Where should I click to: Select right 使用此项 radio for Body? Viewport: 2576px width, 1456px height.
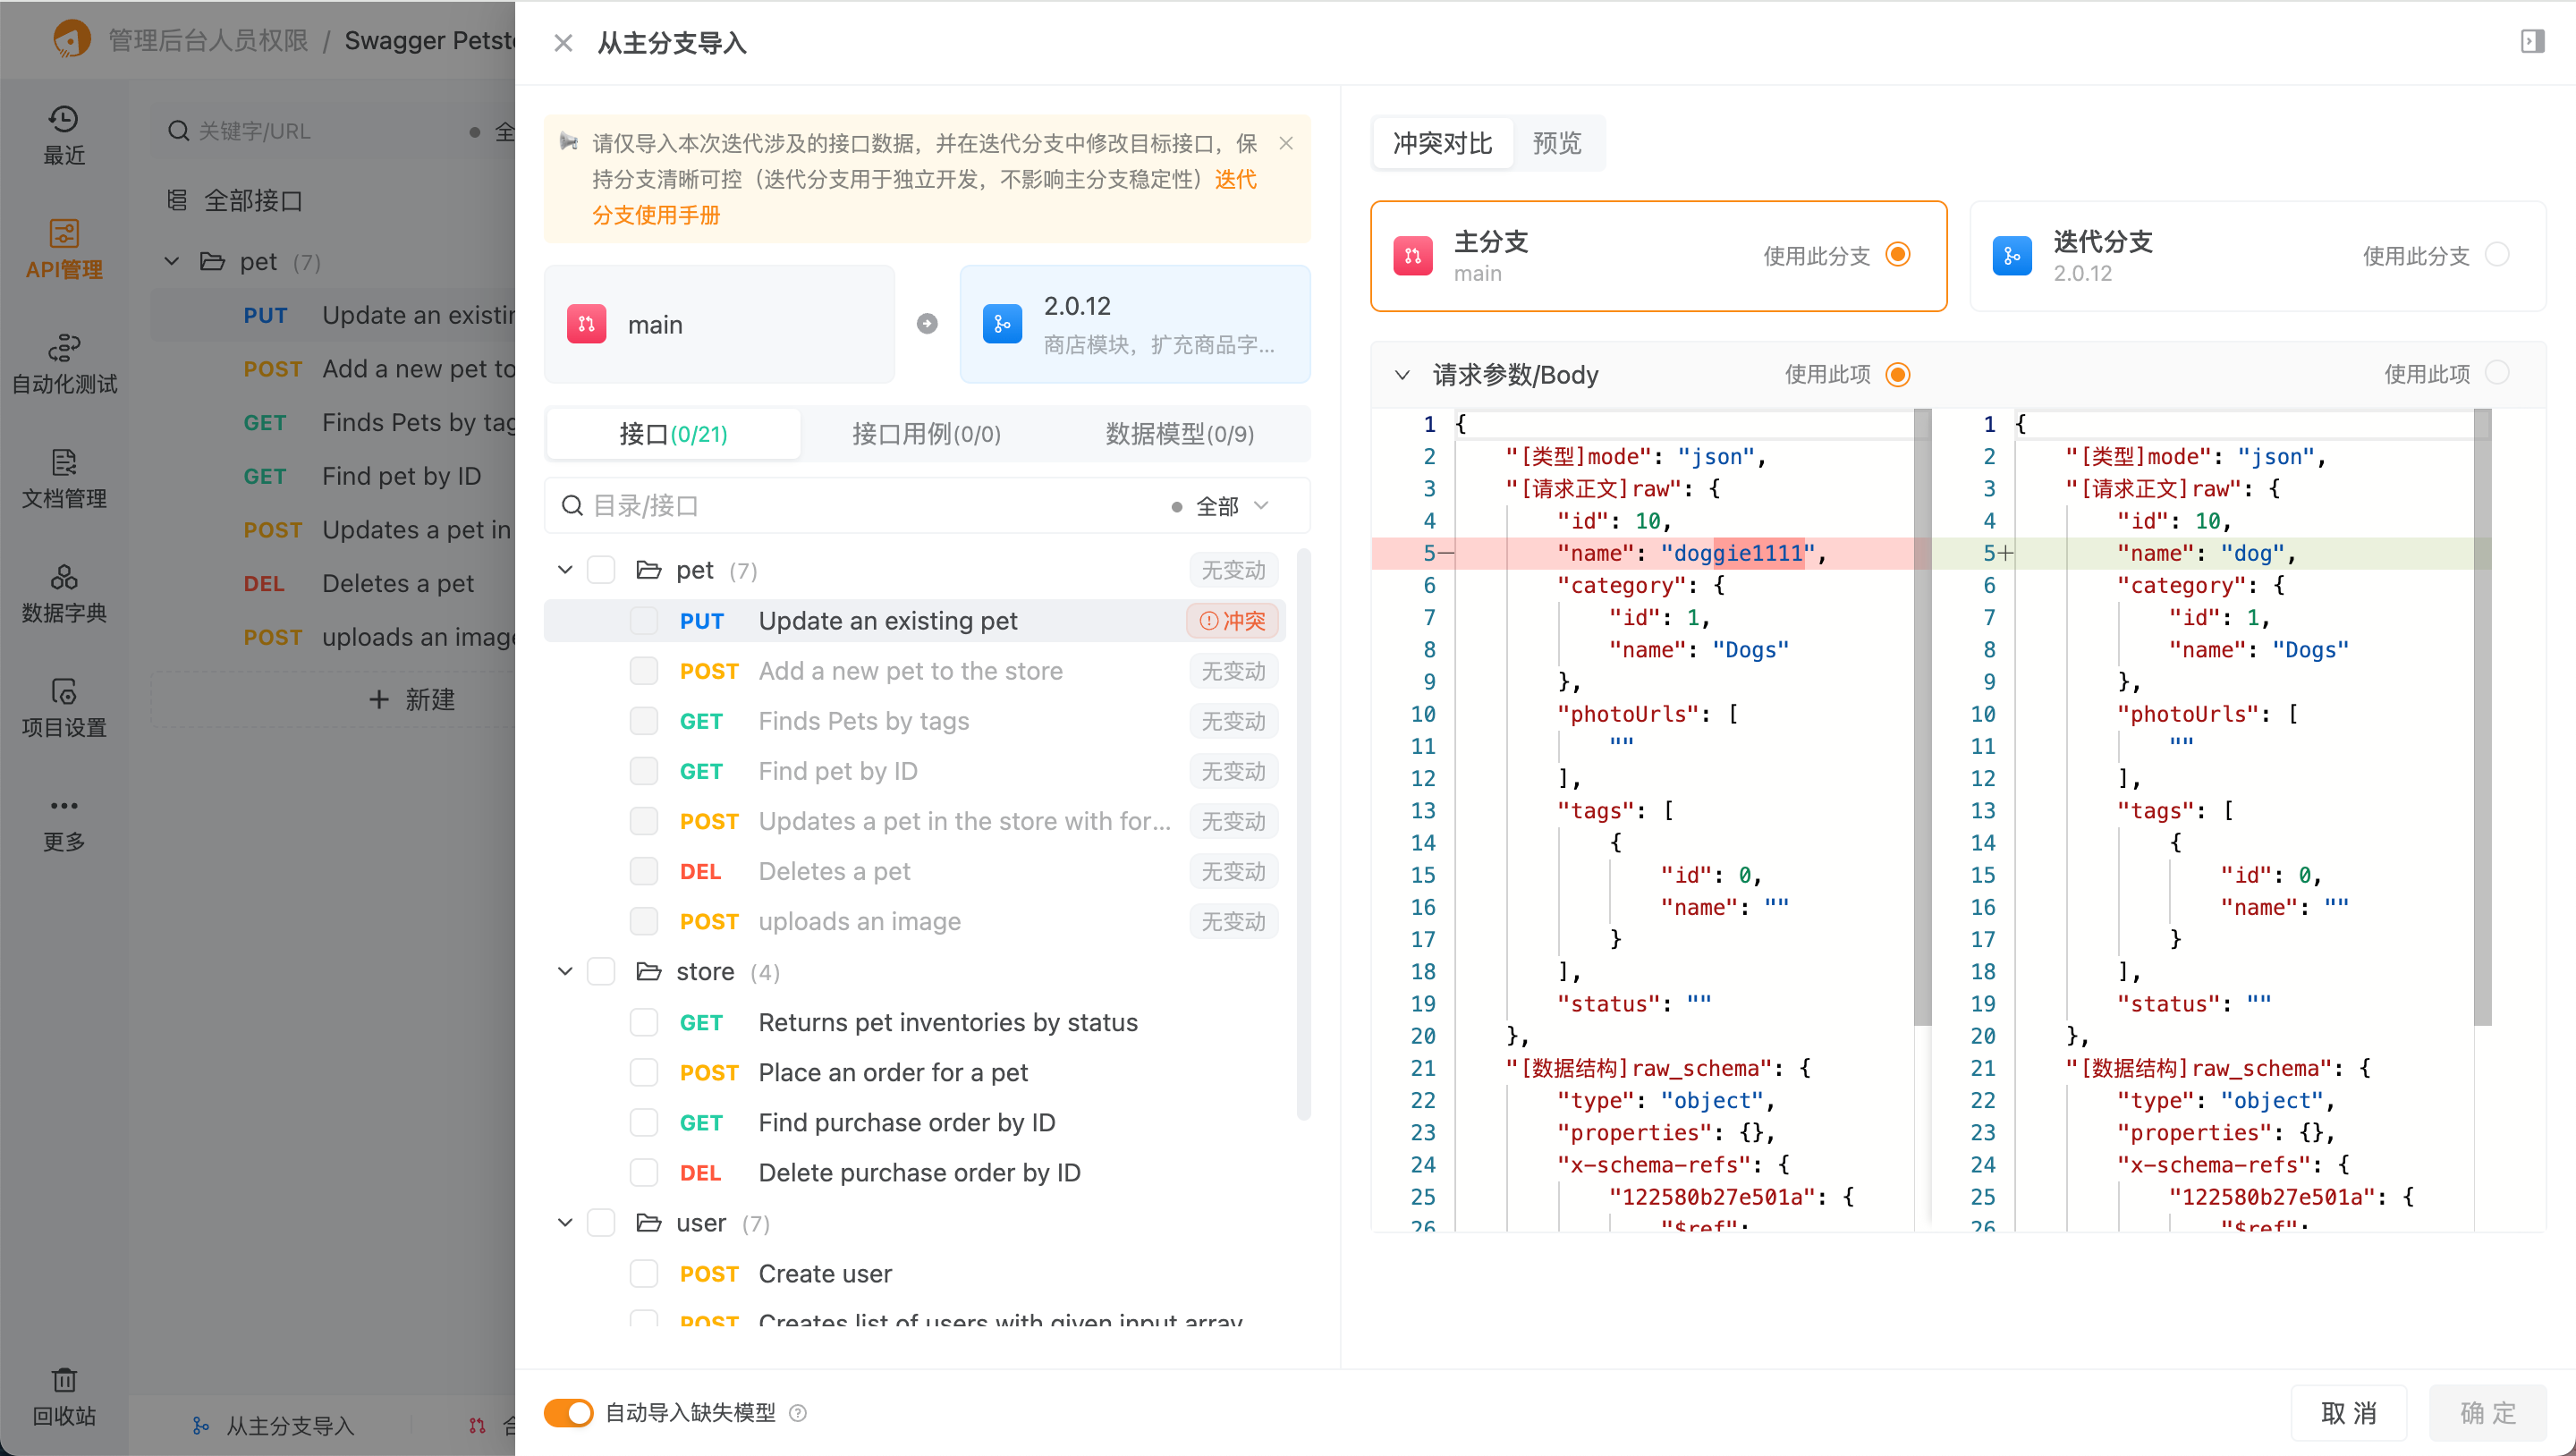[2497, 373]
